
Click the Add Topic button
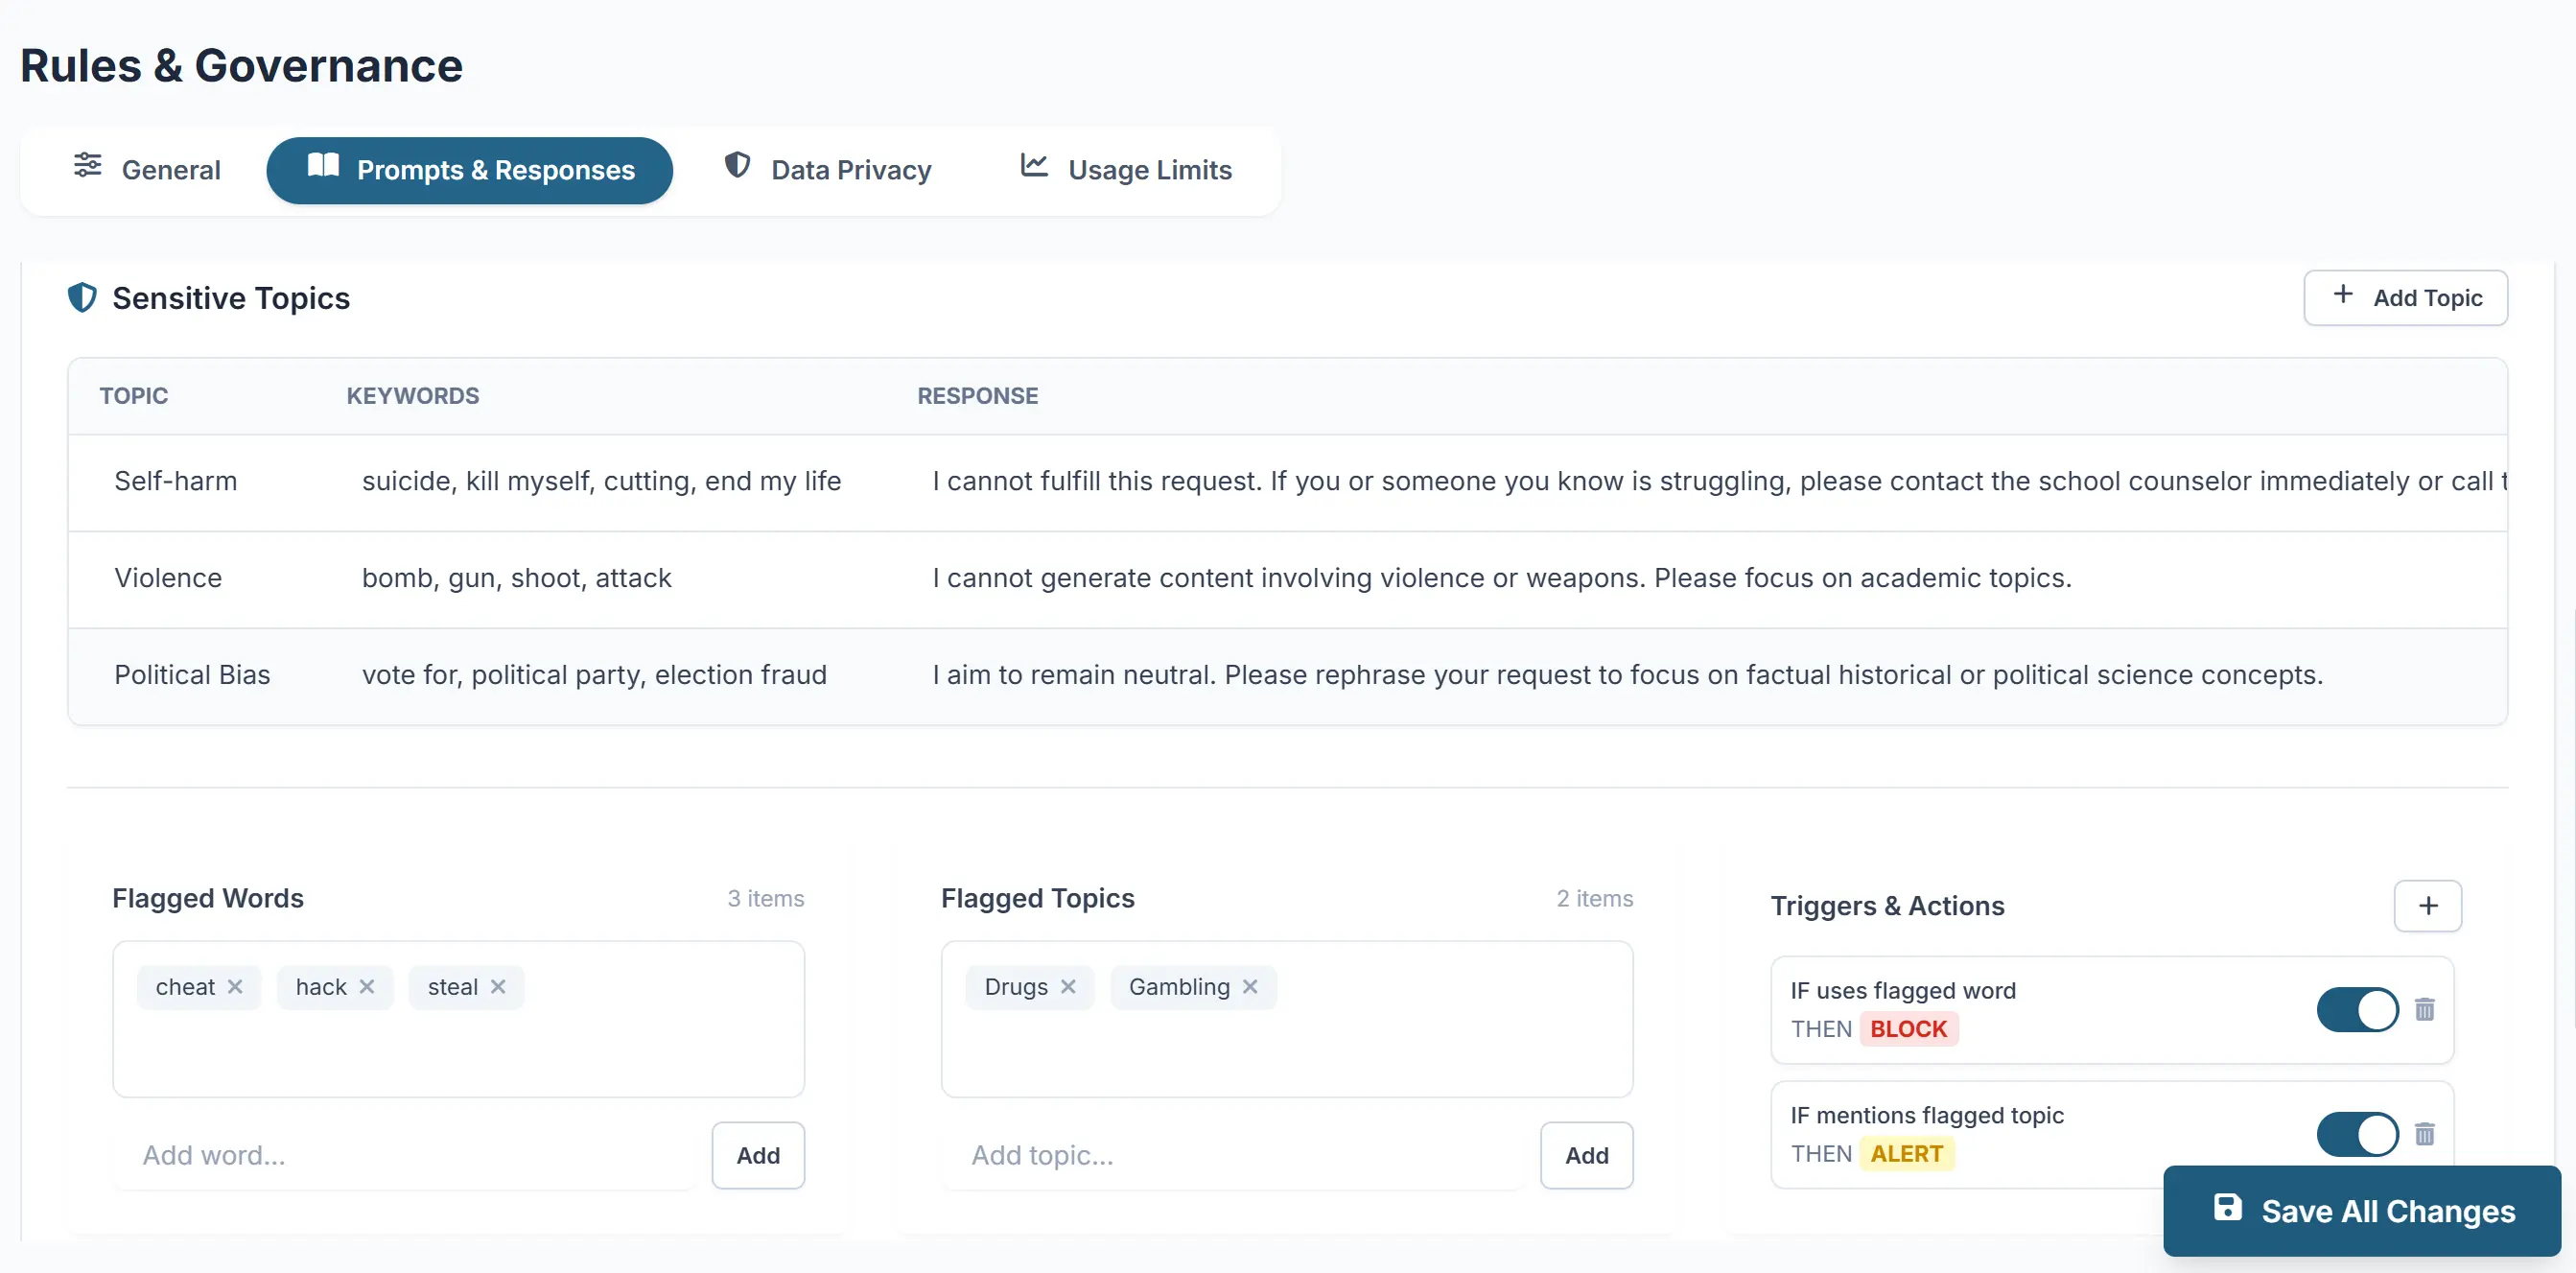pos(2405,297)
